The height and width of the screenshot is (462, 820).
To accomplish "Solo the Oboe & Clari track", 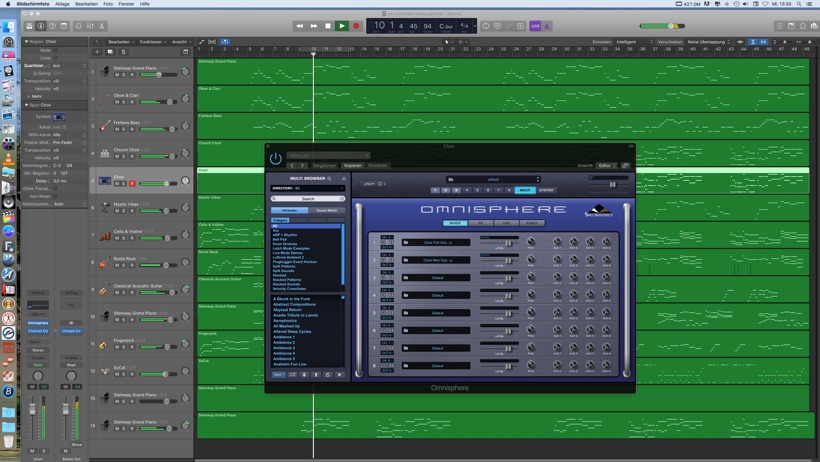I will (124, 102).
